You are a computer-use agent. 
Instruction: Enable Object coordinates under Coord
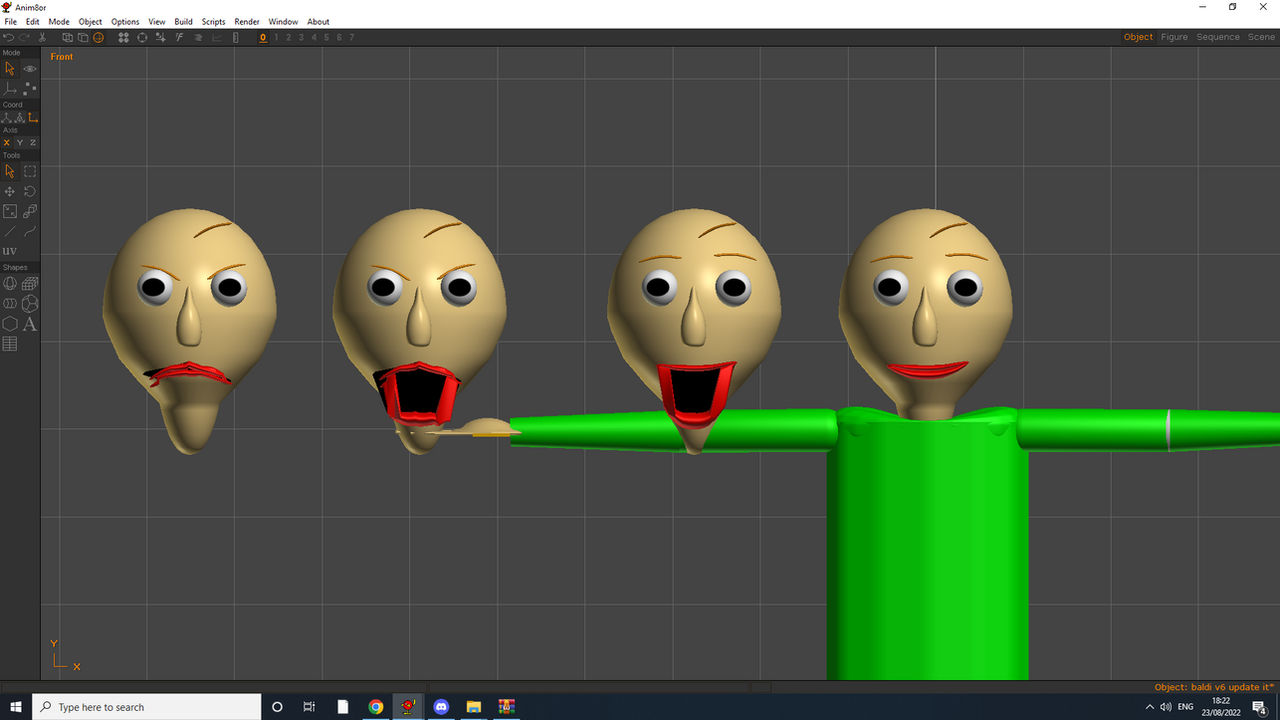point(20,118)
